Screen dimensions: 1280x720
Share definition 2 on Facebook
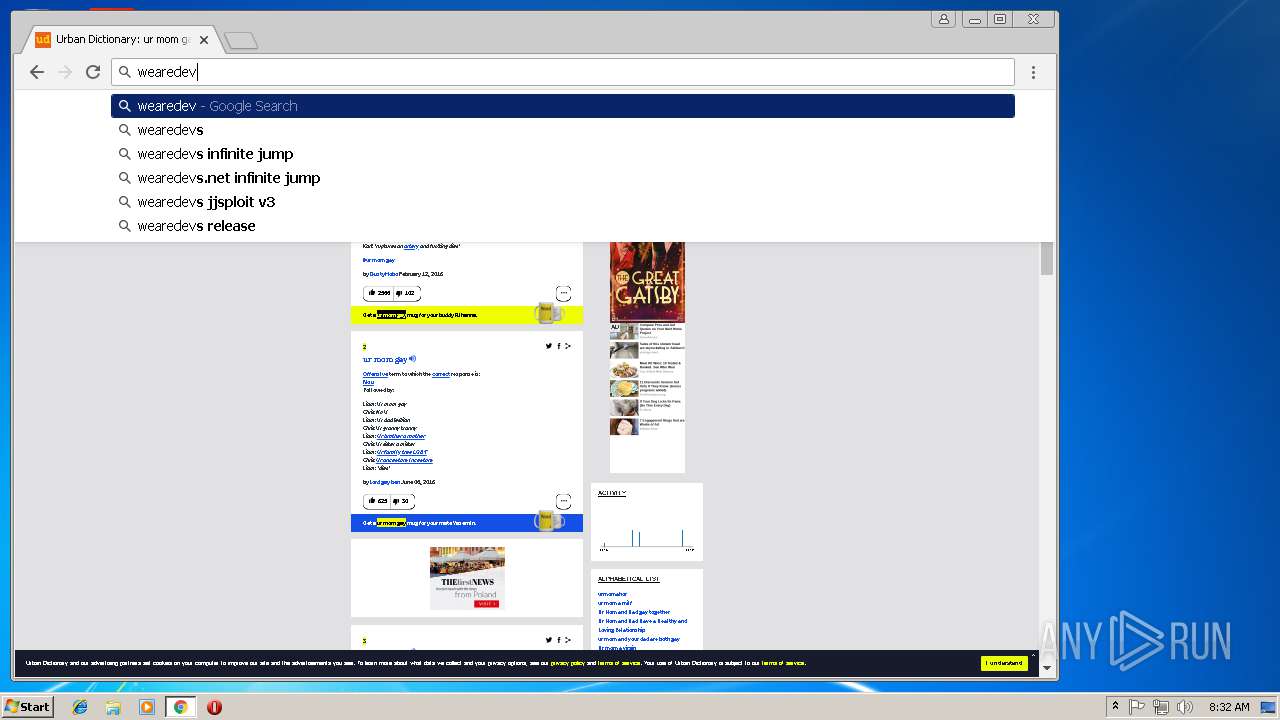tap(558, 346)
